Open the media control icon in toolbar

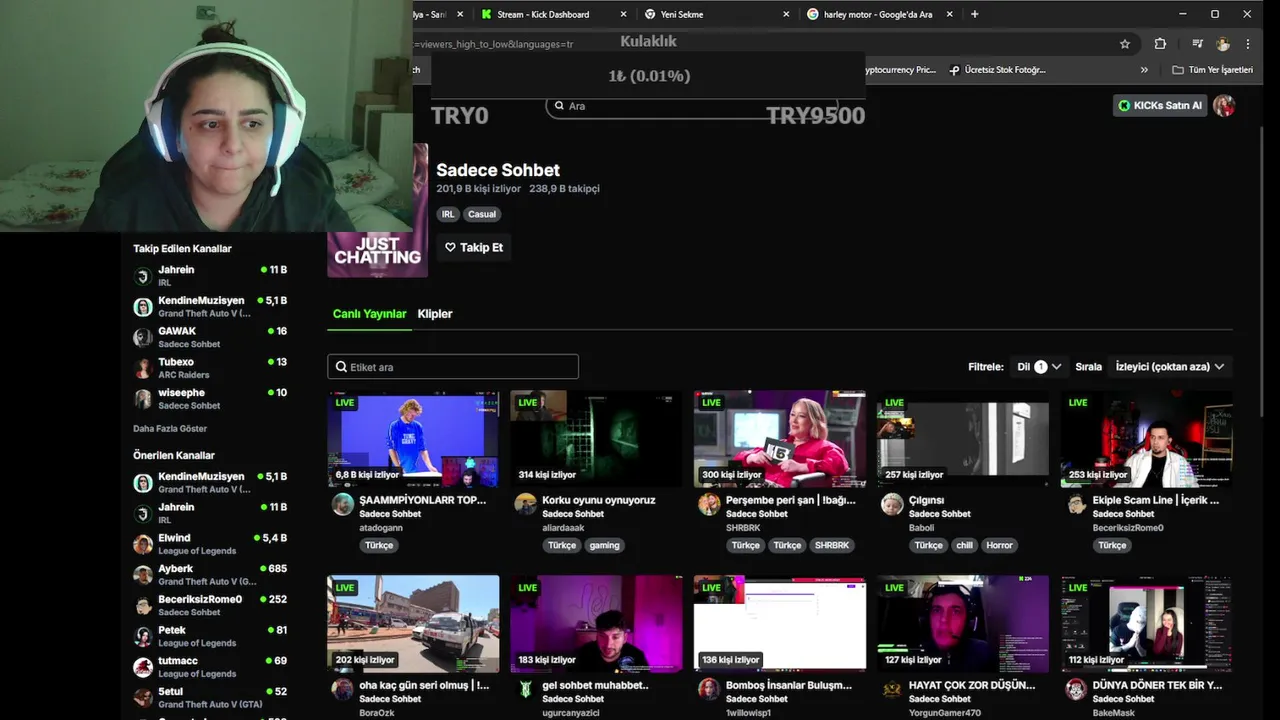click(x=1197, y=44)
